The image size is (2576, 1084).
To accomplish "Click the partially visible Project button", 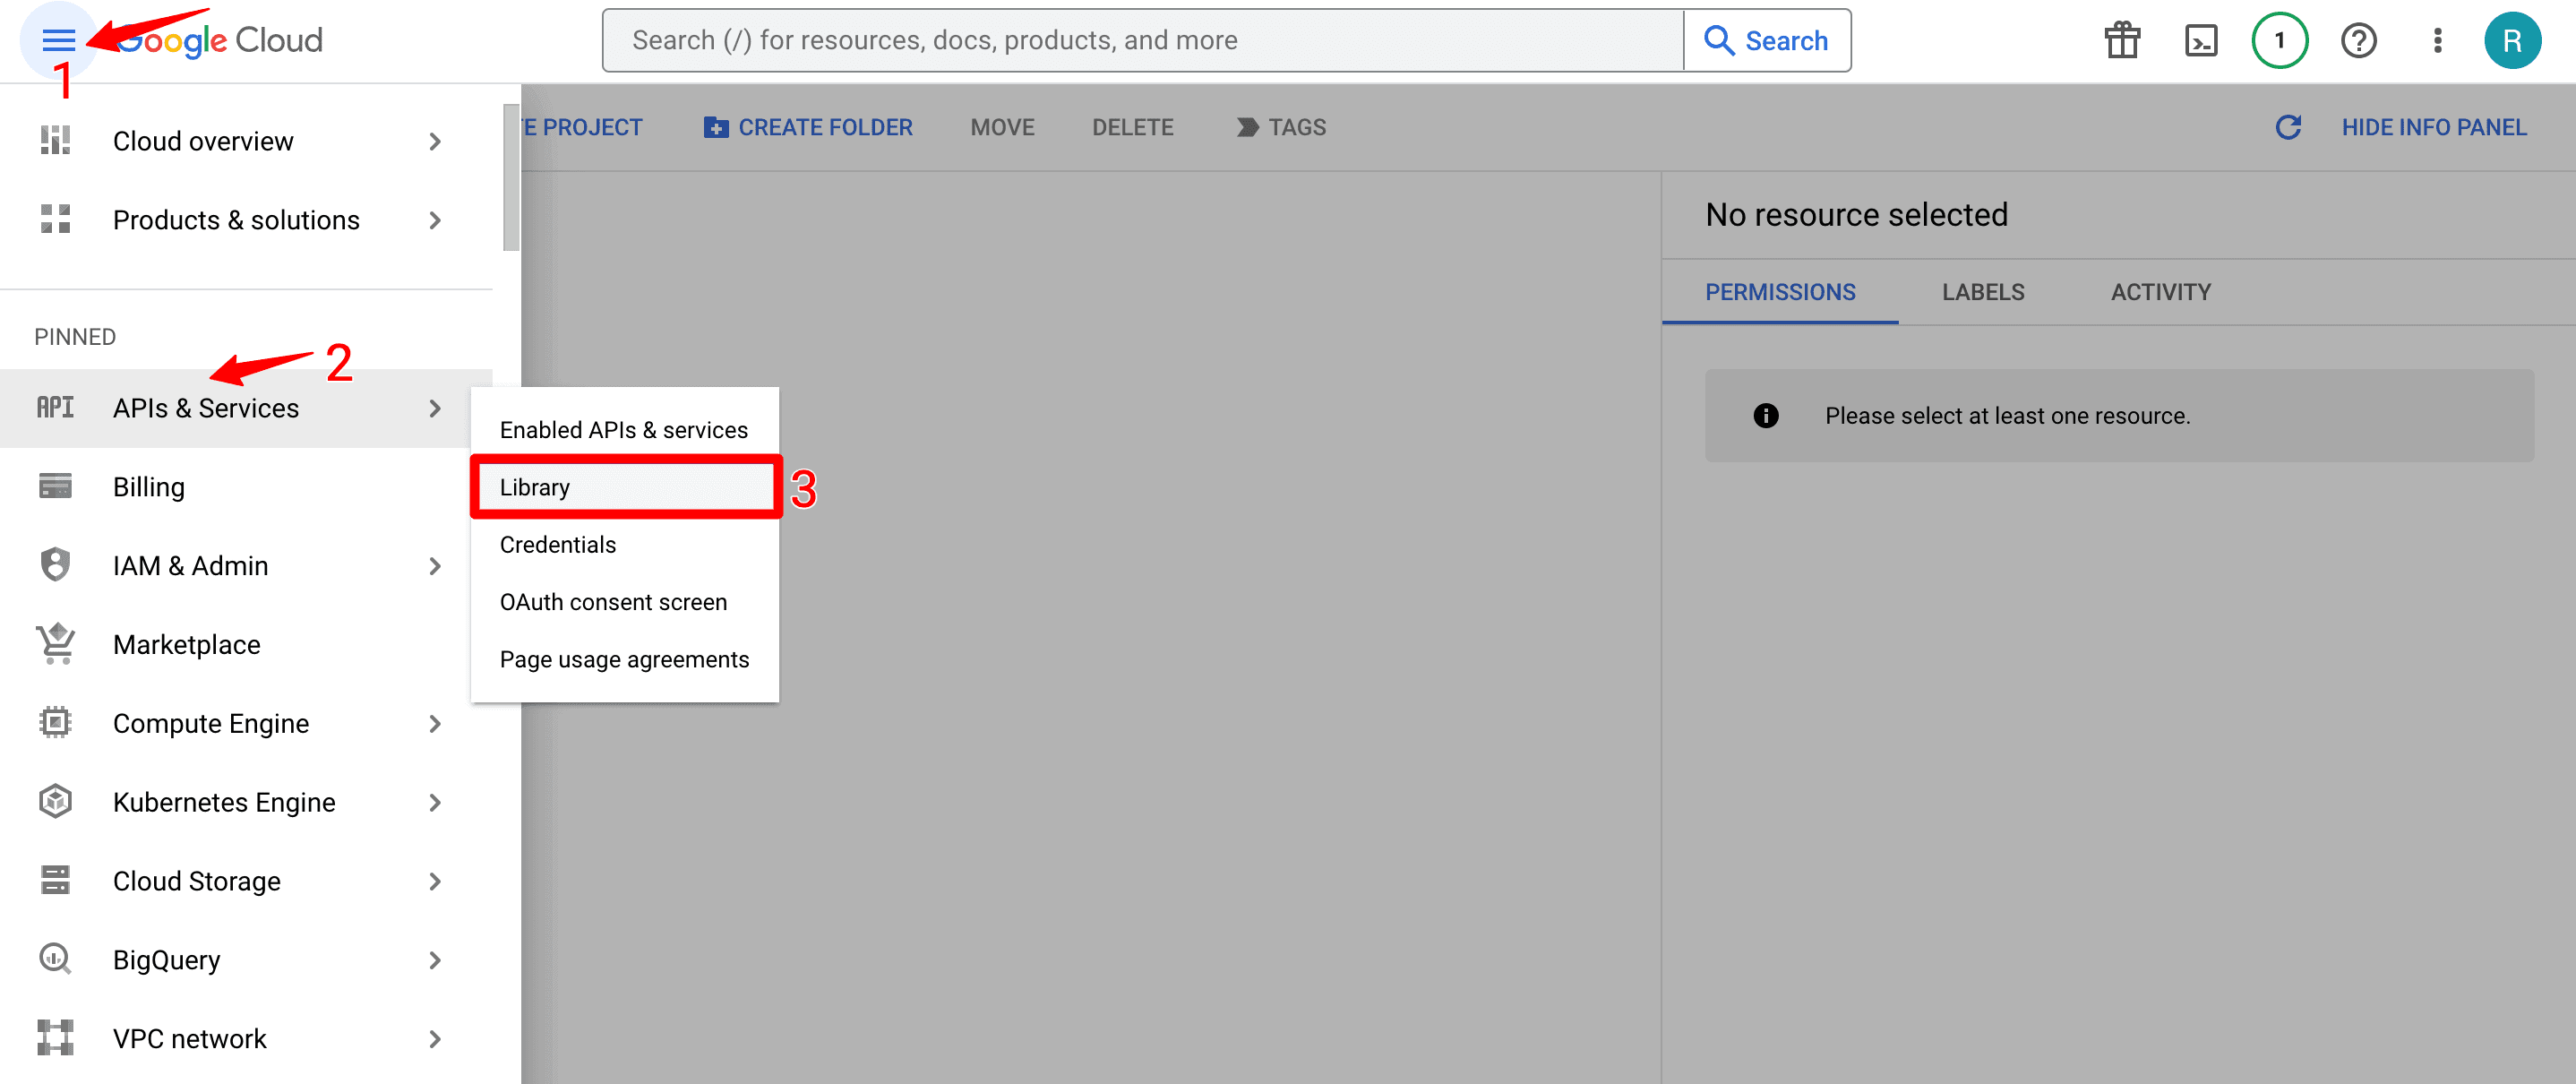I will pos(582,127).
